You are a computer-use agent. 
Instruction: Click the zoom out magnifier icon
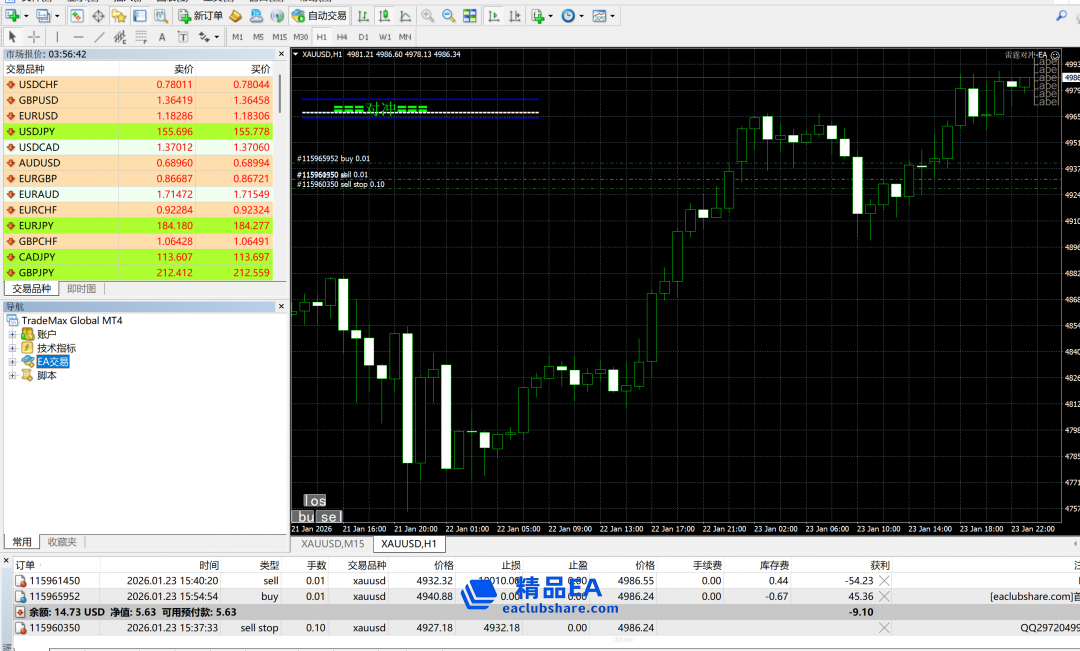[448, 16]
